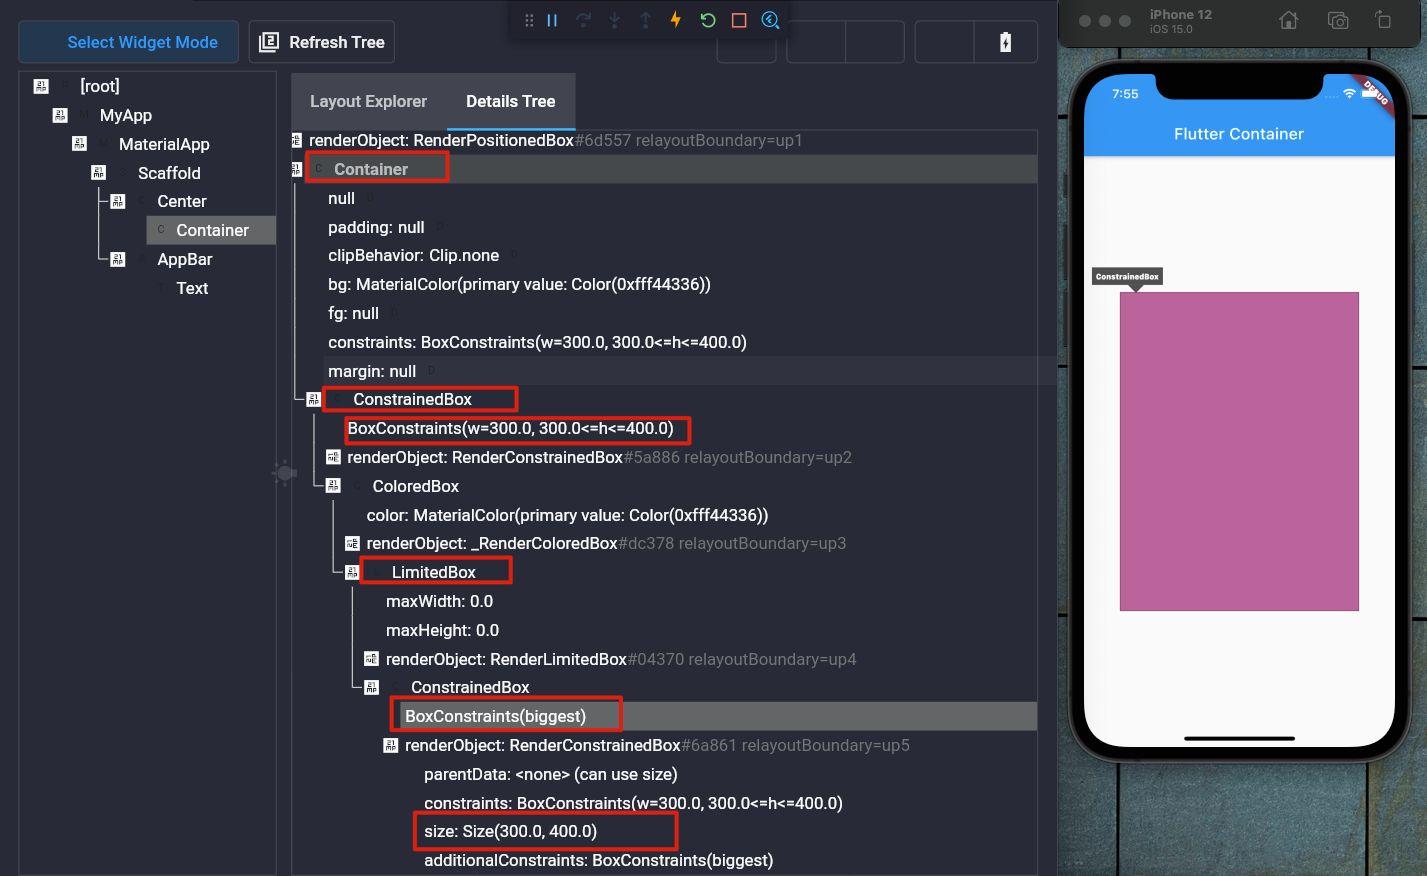Click the battery indicator icon
This screenshot has height=876, width=1427.
1006,41
